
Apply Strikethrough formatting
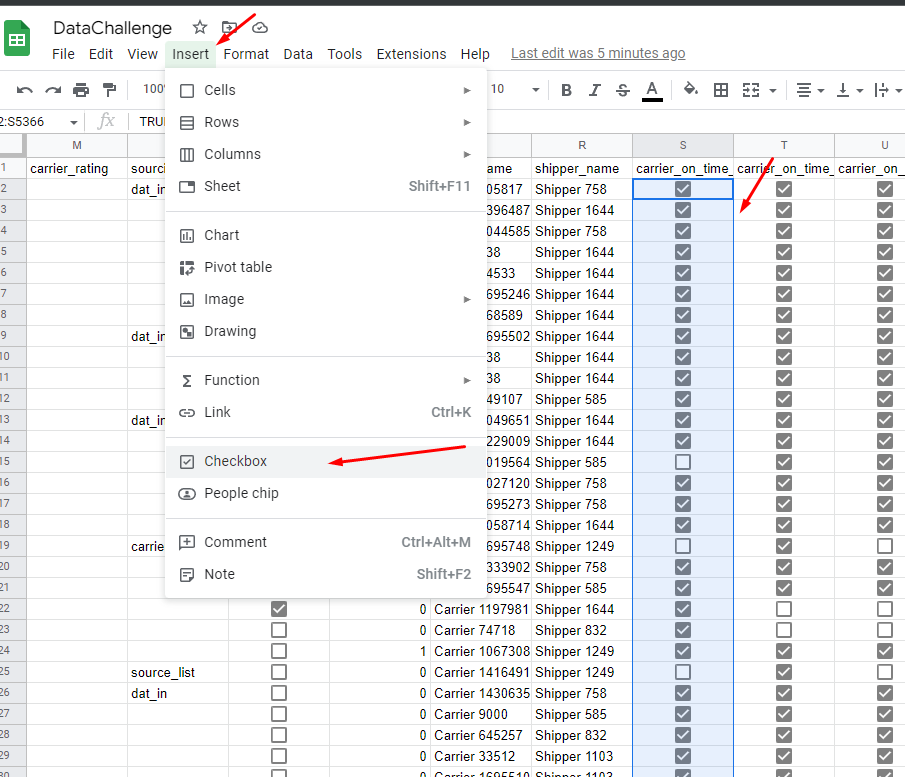622,89
